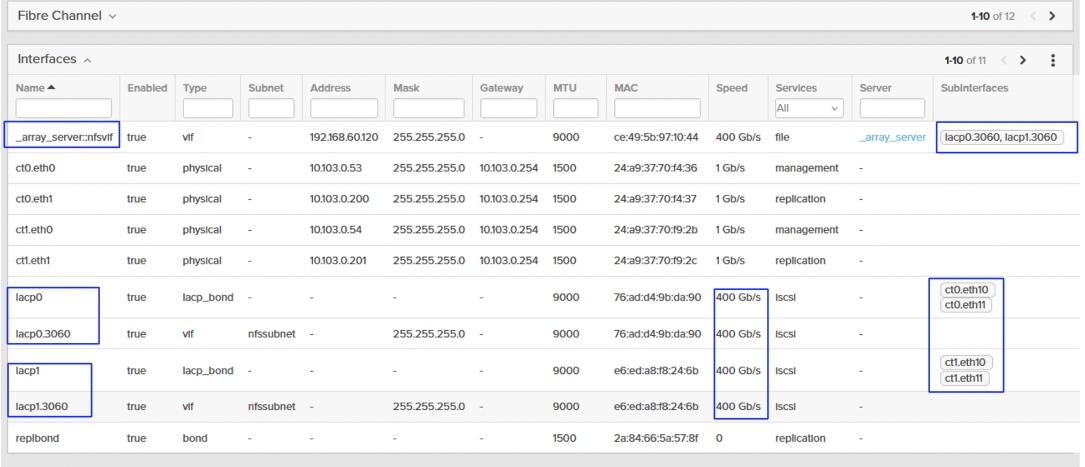Click MAC ce:49:5b:97:10:44
The height and width of the screenshot is (467, 1085).
(656, 137)
